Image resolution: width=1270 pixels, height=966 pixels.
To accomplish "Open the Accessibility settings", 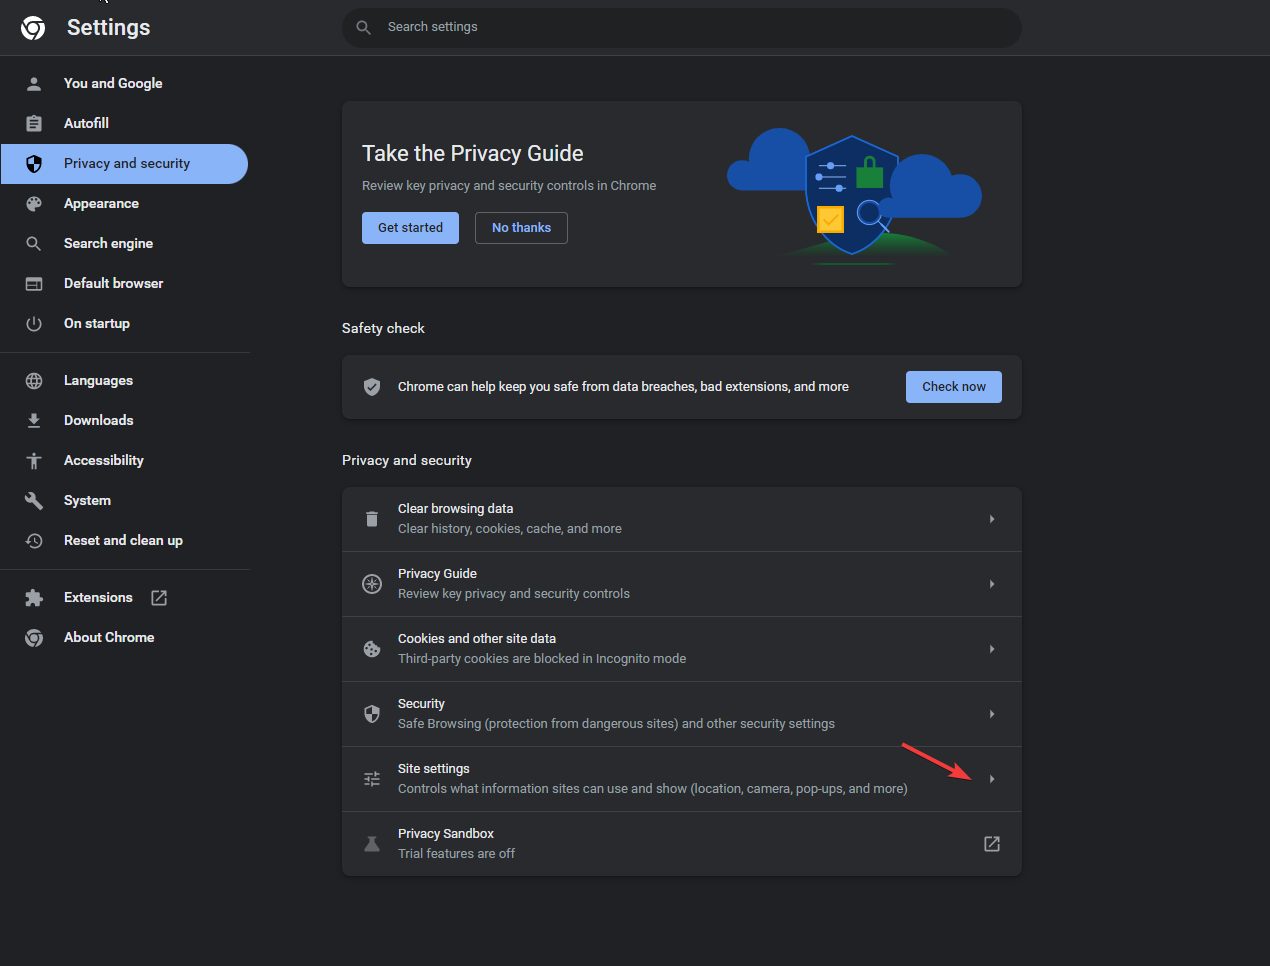I will [124, 461].
